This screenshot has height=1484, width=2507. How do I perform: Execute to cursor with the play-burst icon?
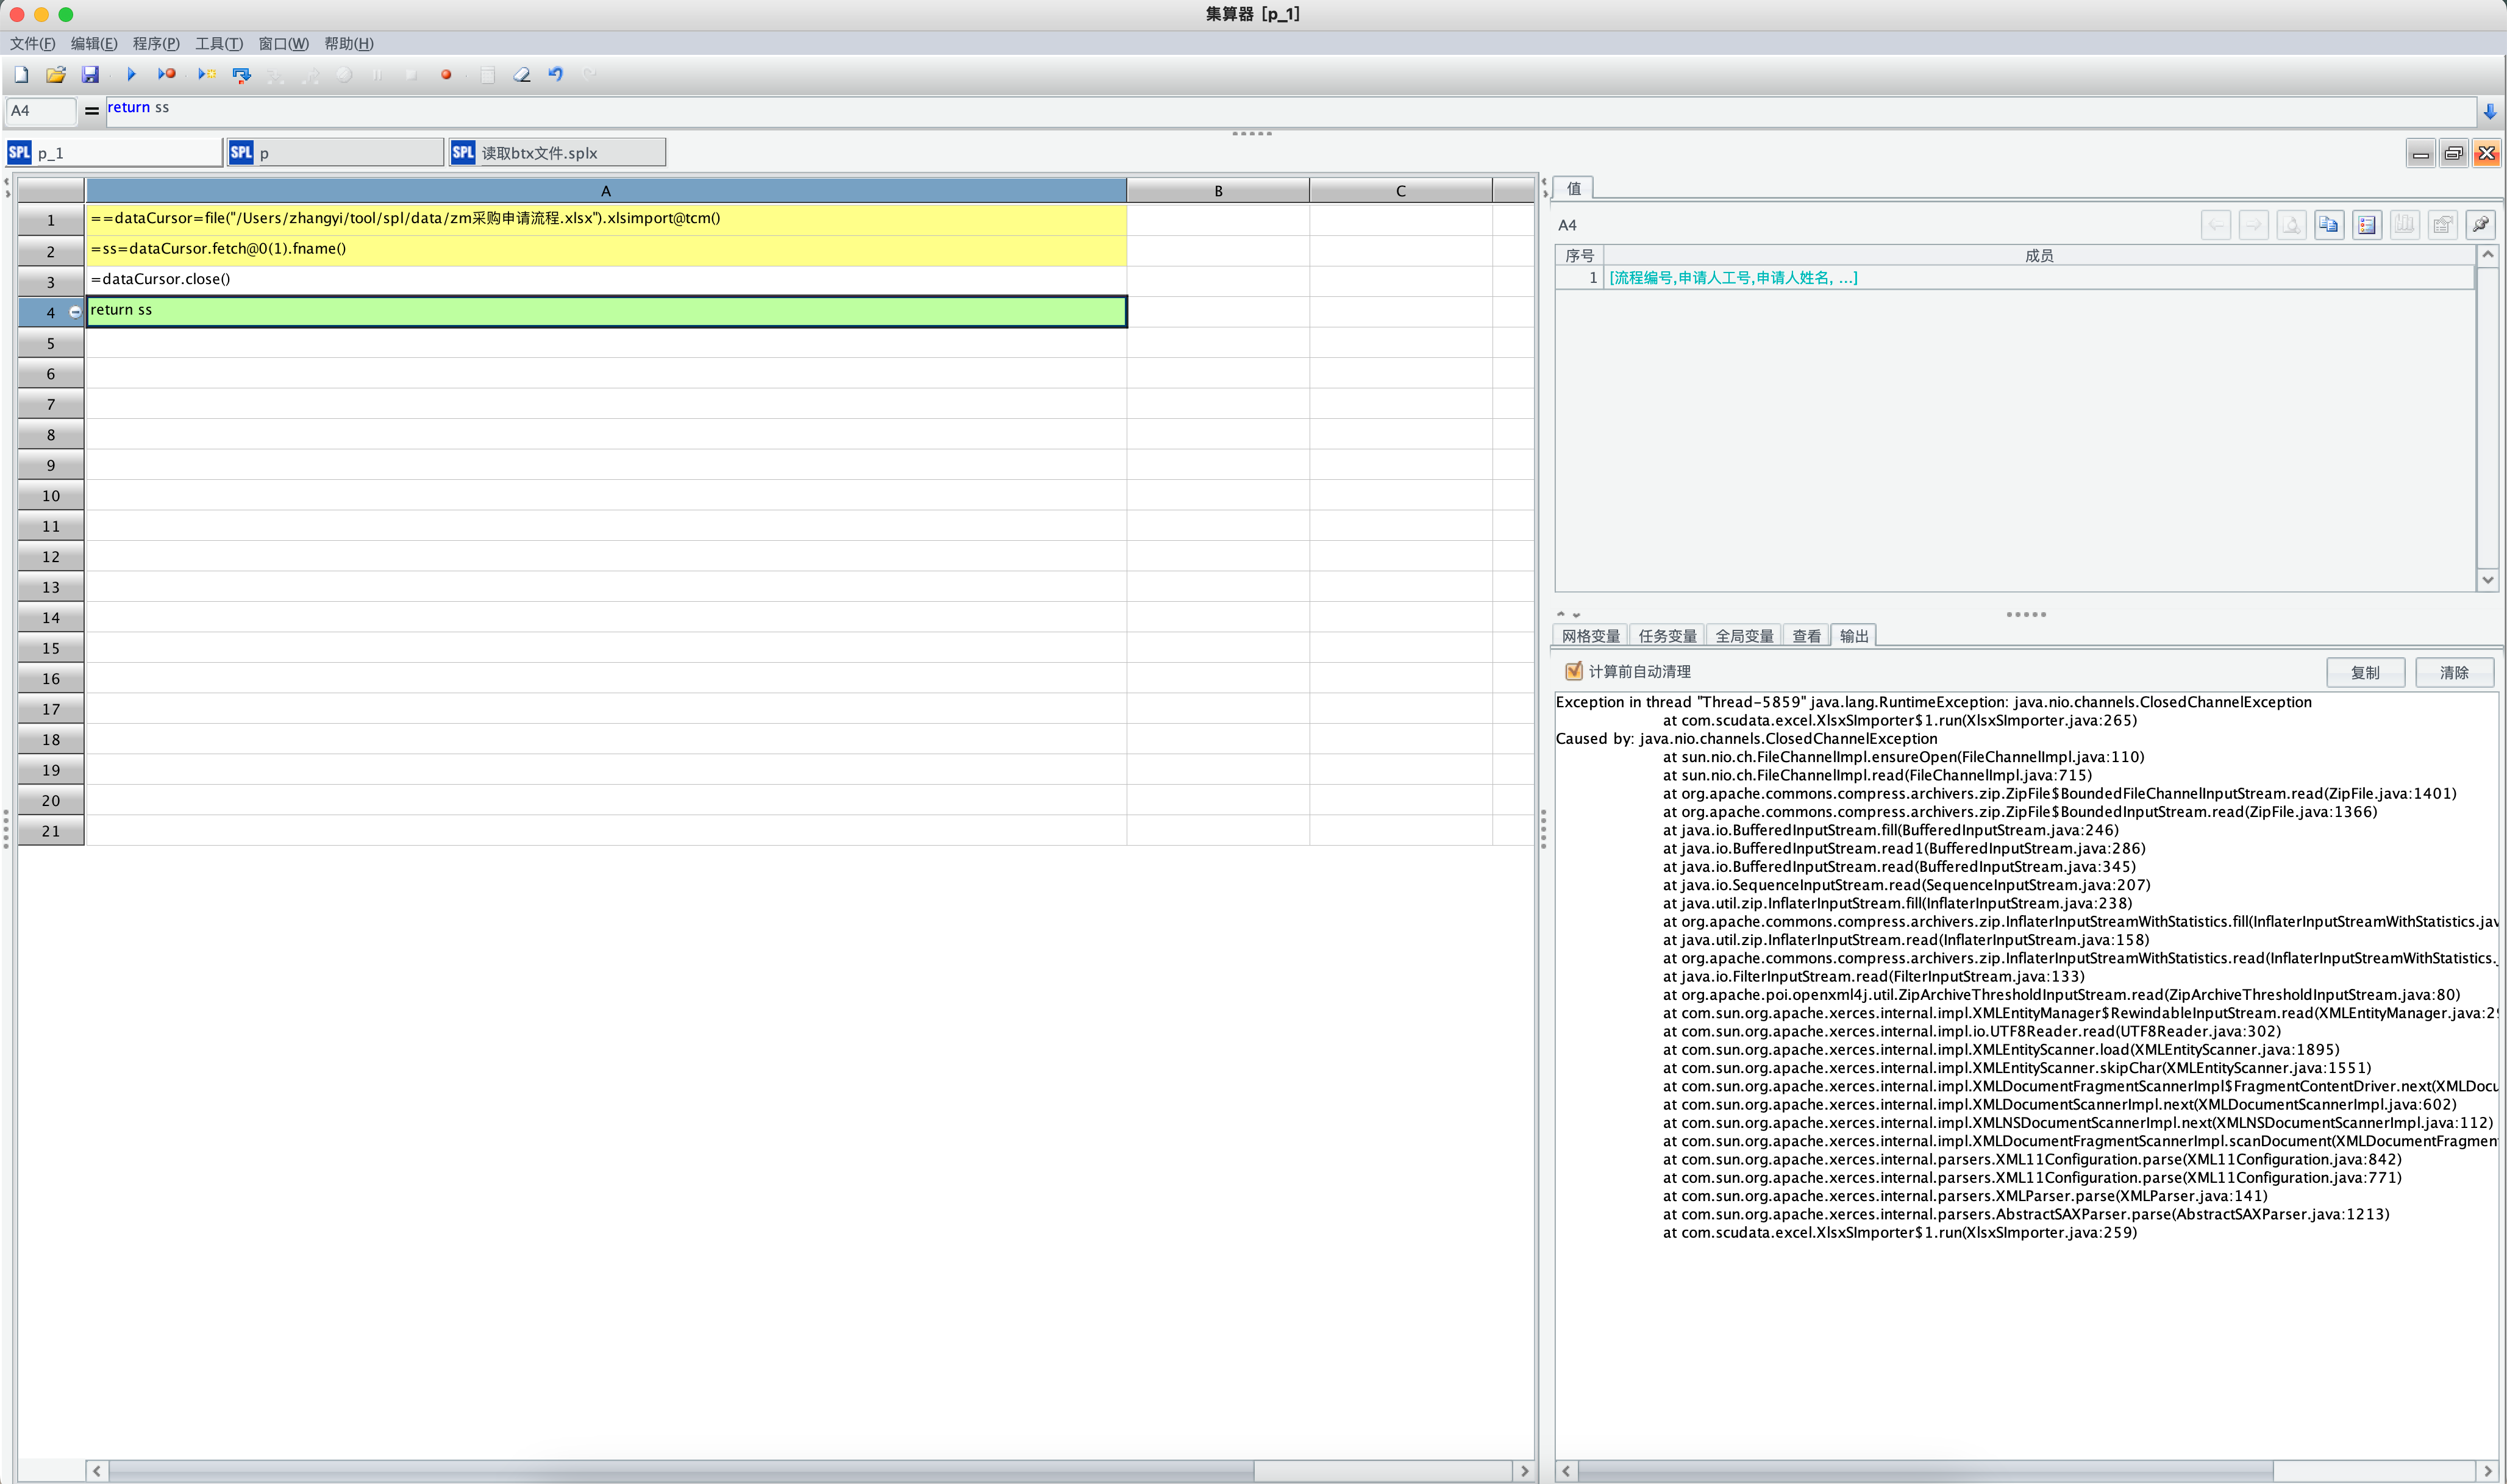click(x=206, y=74)
